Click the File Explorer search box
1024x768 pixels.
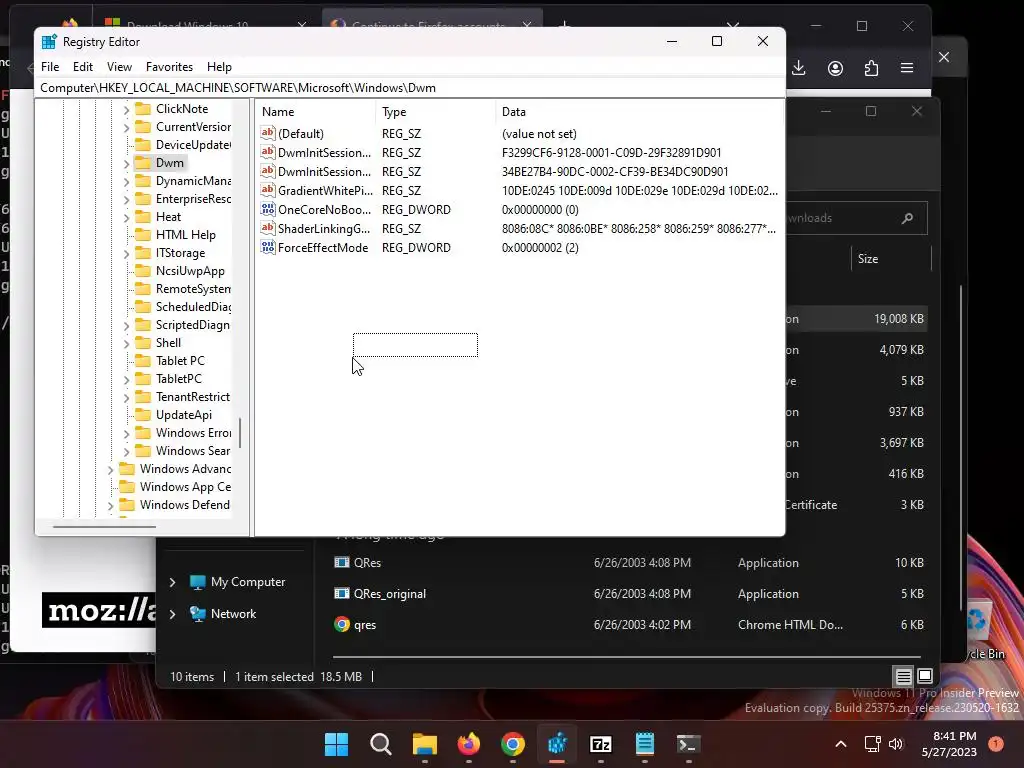(856, 218)
